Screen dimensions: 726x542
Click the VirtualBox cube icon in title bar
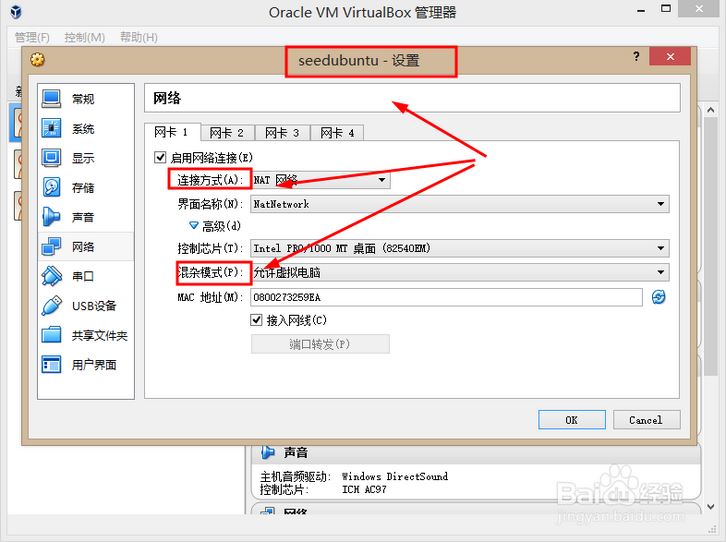[16, 12]
